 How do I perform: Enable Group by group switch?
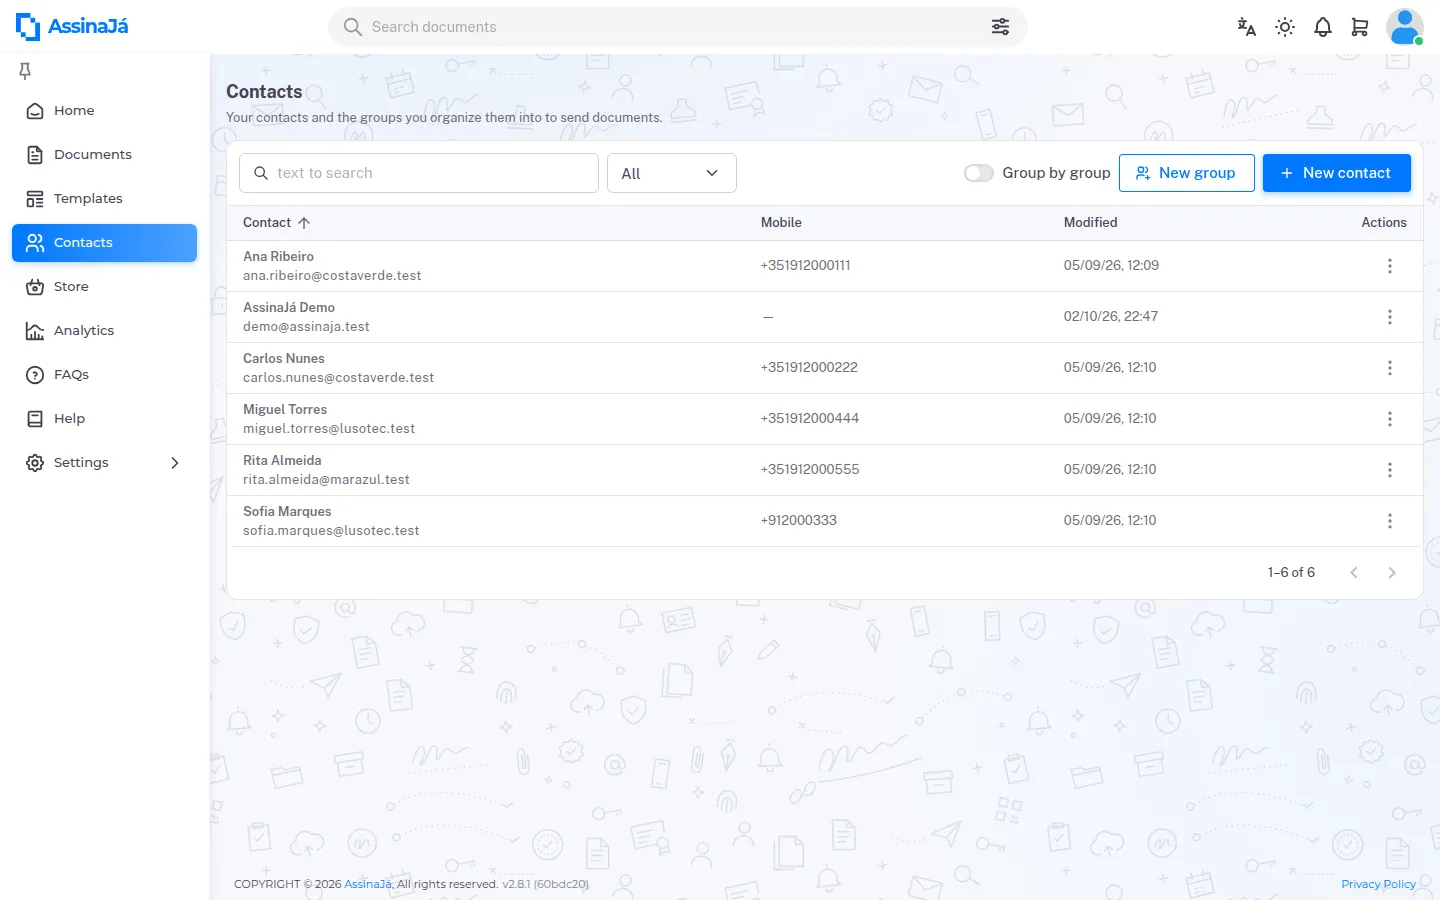click(978, 173)
